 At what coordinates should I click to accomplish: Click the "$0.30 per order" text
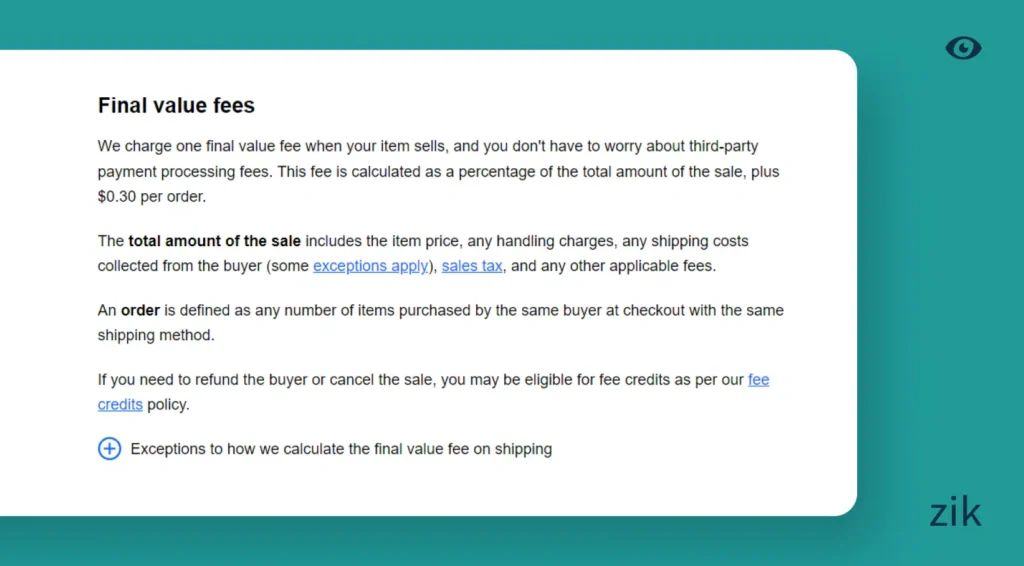[x=151, y=197]
